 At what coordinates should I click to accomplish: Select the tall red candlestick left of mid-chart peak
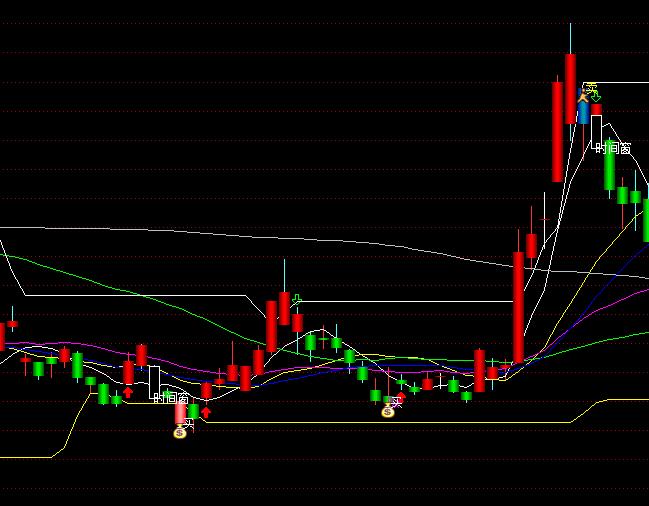271,324
